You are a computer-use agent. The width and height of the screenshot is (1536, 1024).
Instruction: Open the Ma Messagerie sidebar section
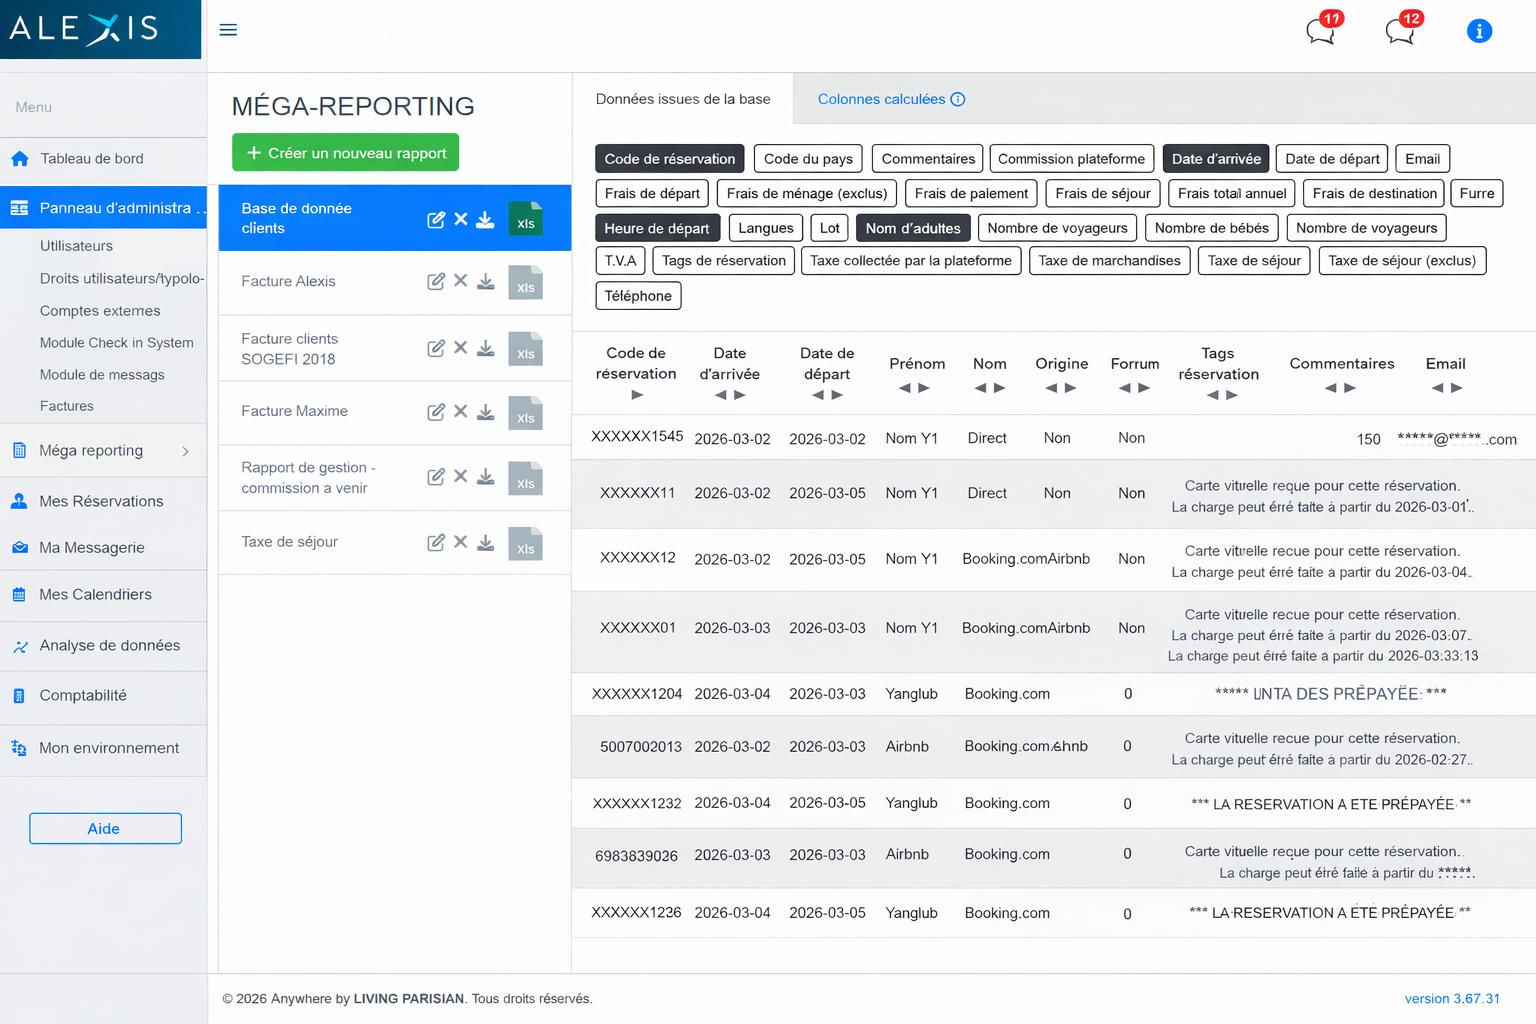tap(91, 547)
